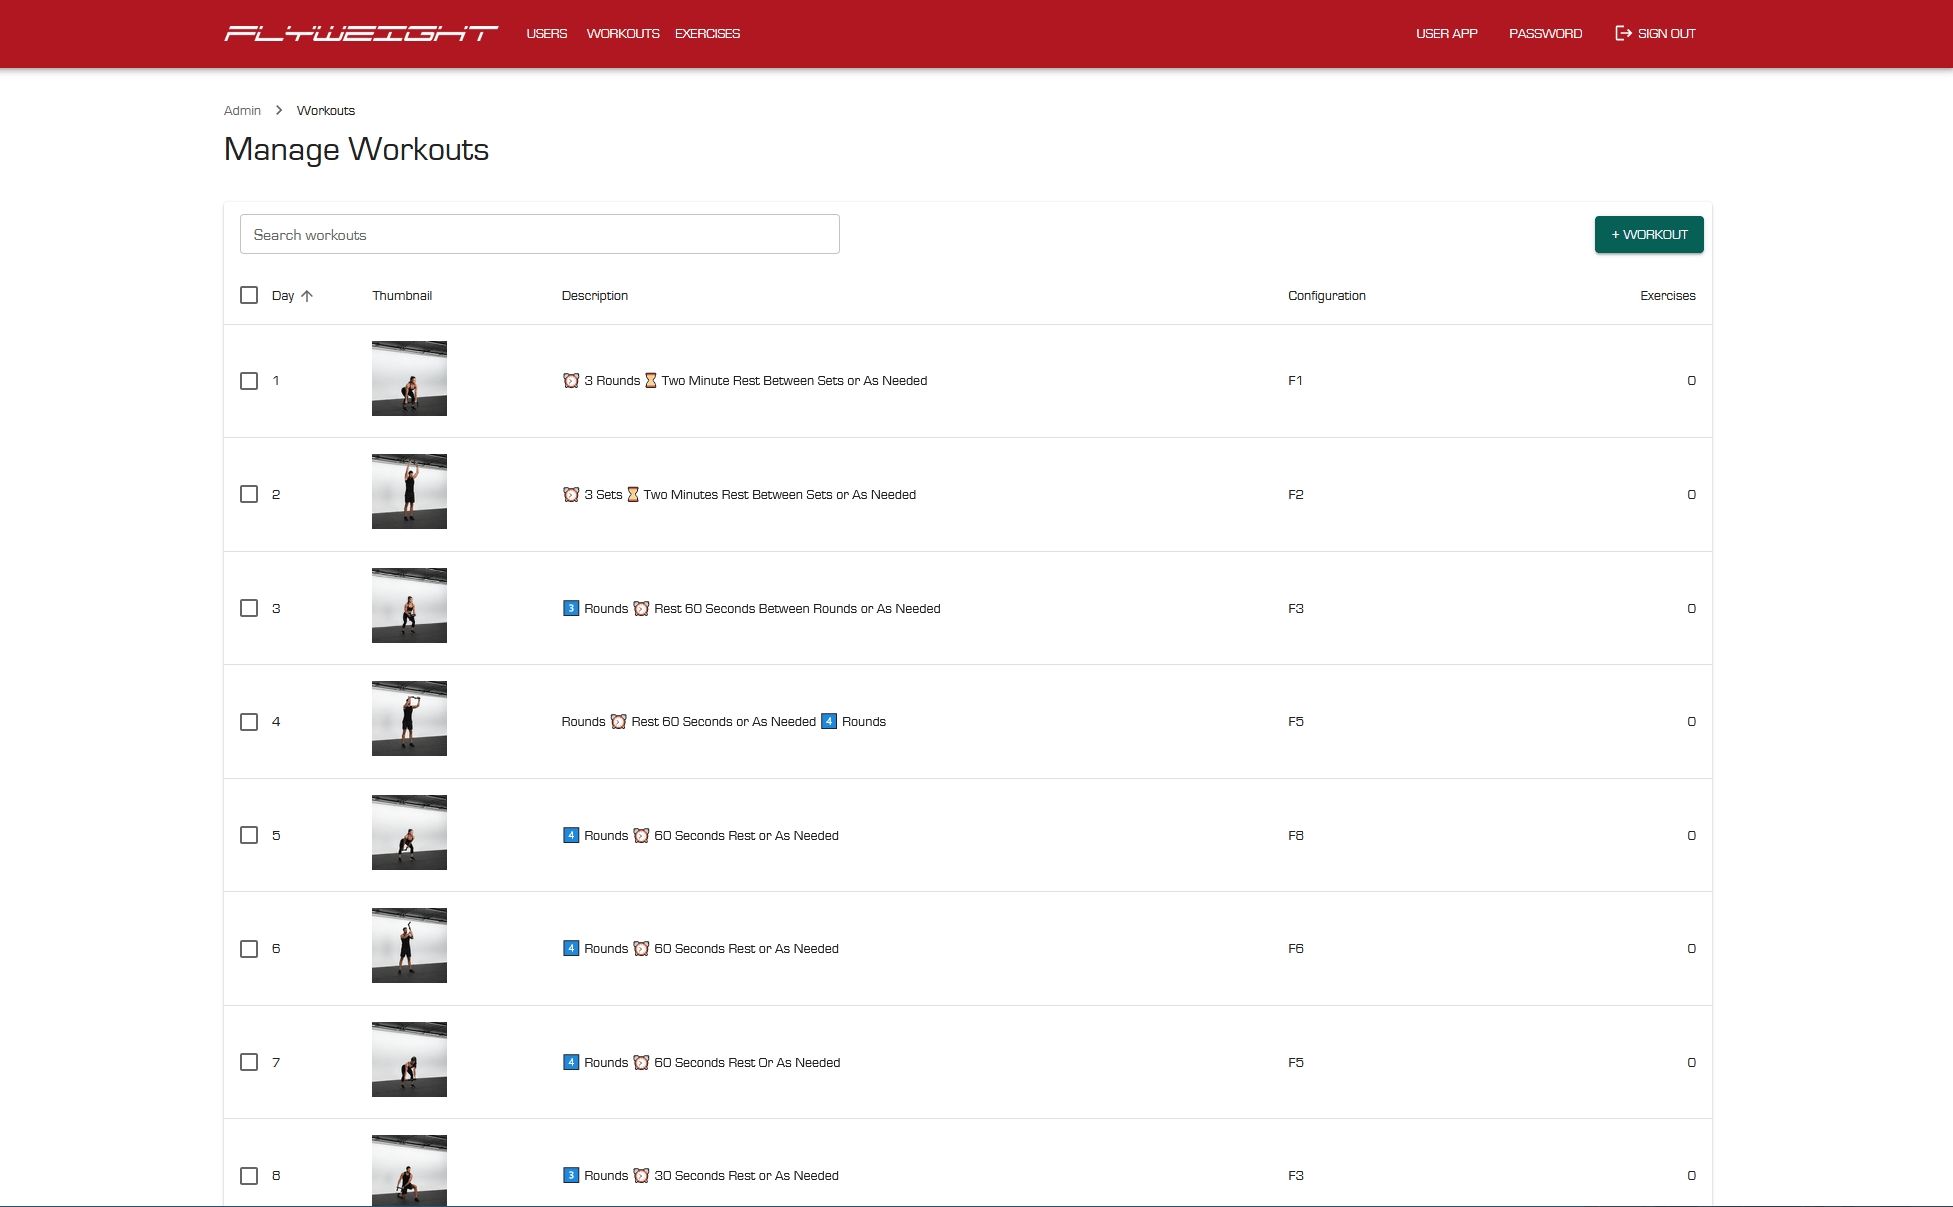This screenshot has width=1953, height=1207.
Task: Click '3 Rounds Two Minute Rest' description
Action: (x=745, y=381)
